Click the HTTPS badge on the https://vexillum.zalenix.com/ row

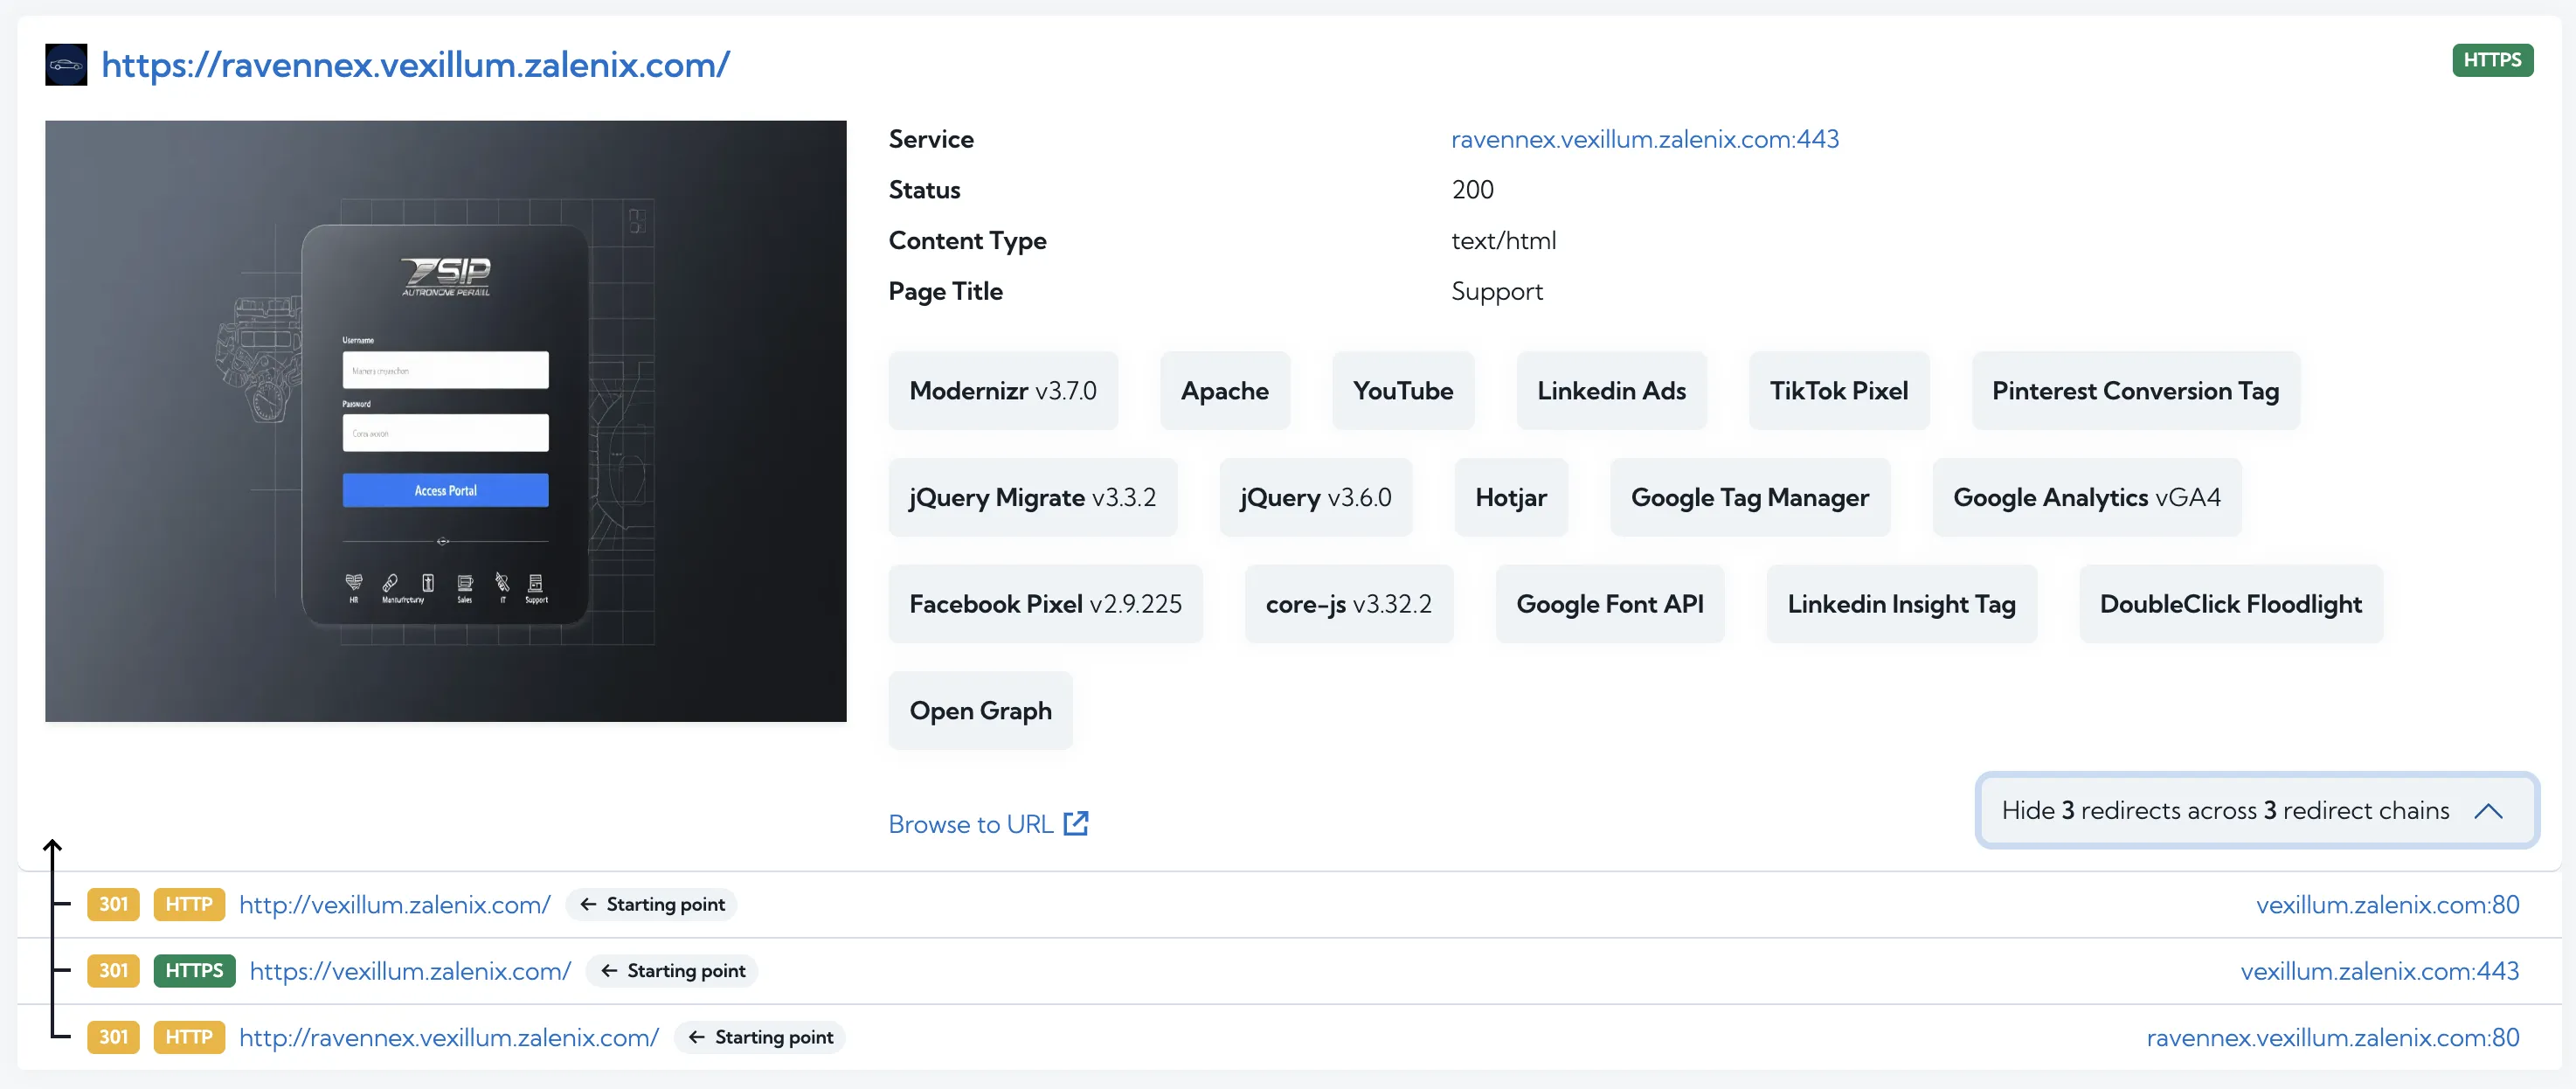click(194, 971)
